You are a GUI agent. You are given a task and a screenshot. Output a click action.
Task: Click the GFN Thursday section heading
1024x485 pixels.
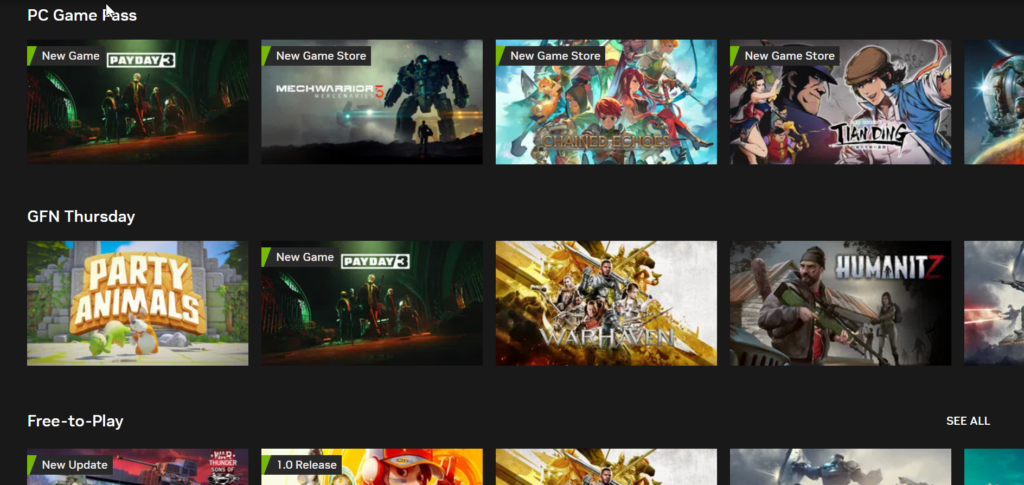tap(81, 217)
